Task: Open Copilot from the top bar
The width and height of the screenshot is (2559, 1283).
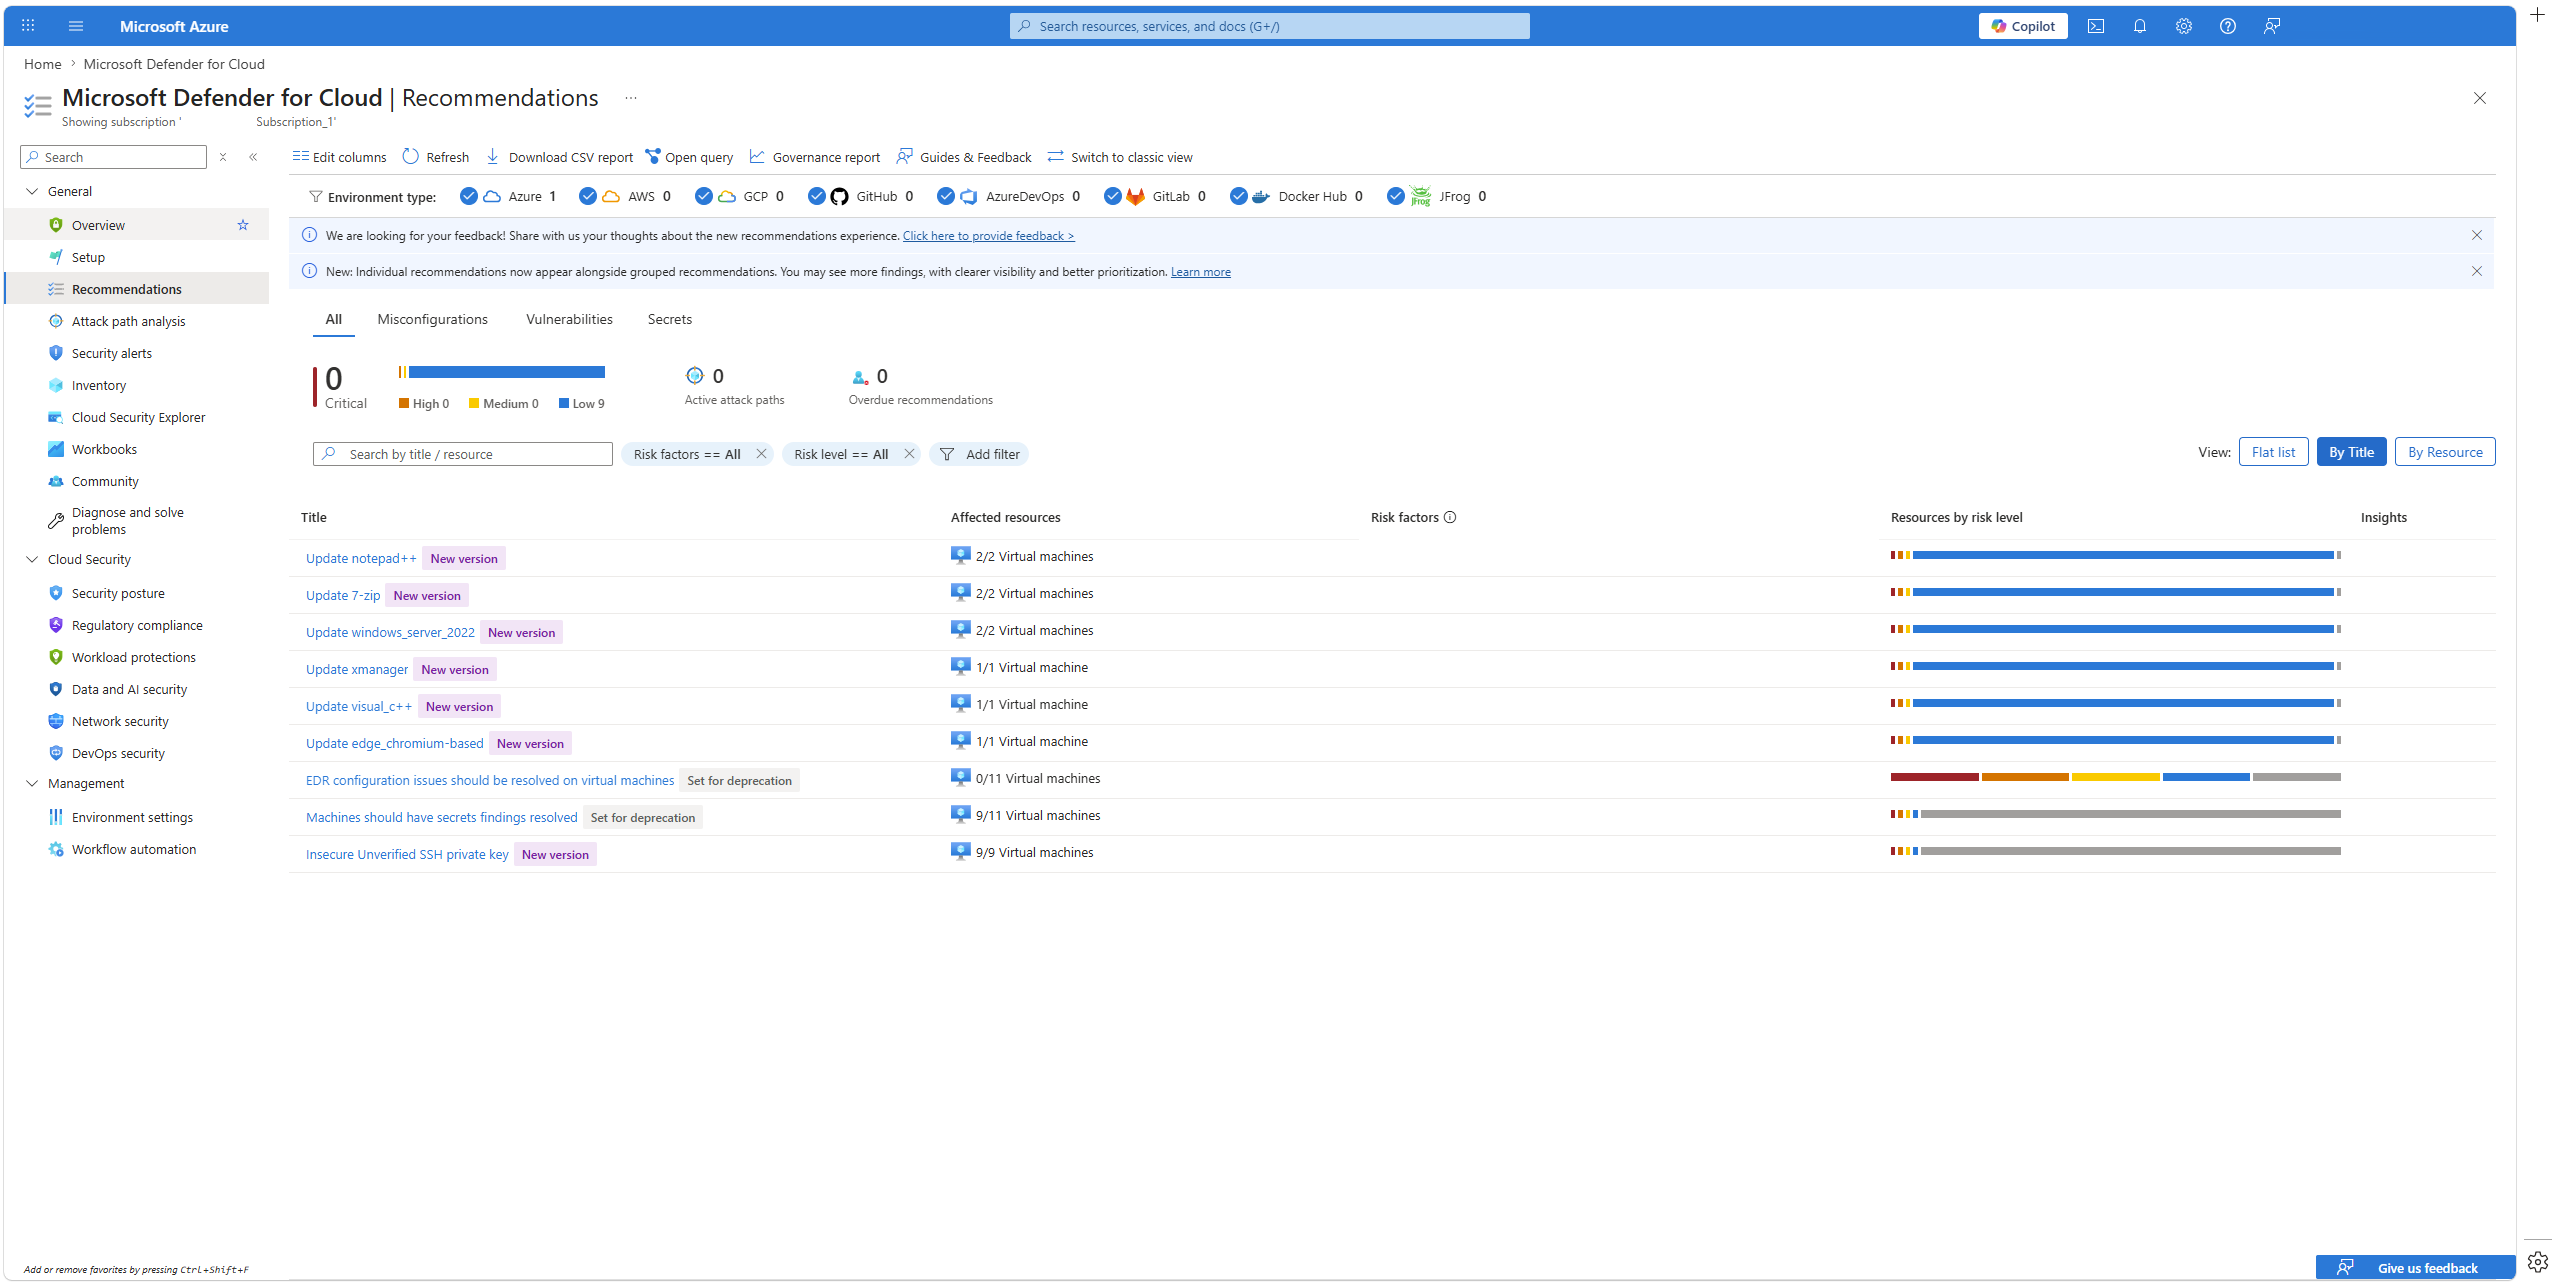Action: coord(2022,26)
